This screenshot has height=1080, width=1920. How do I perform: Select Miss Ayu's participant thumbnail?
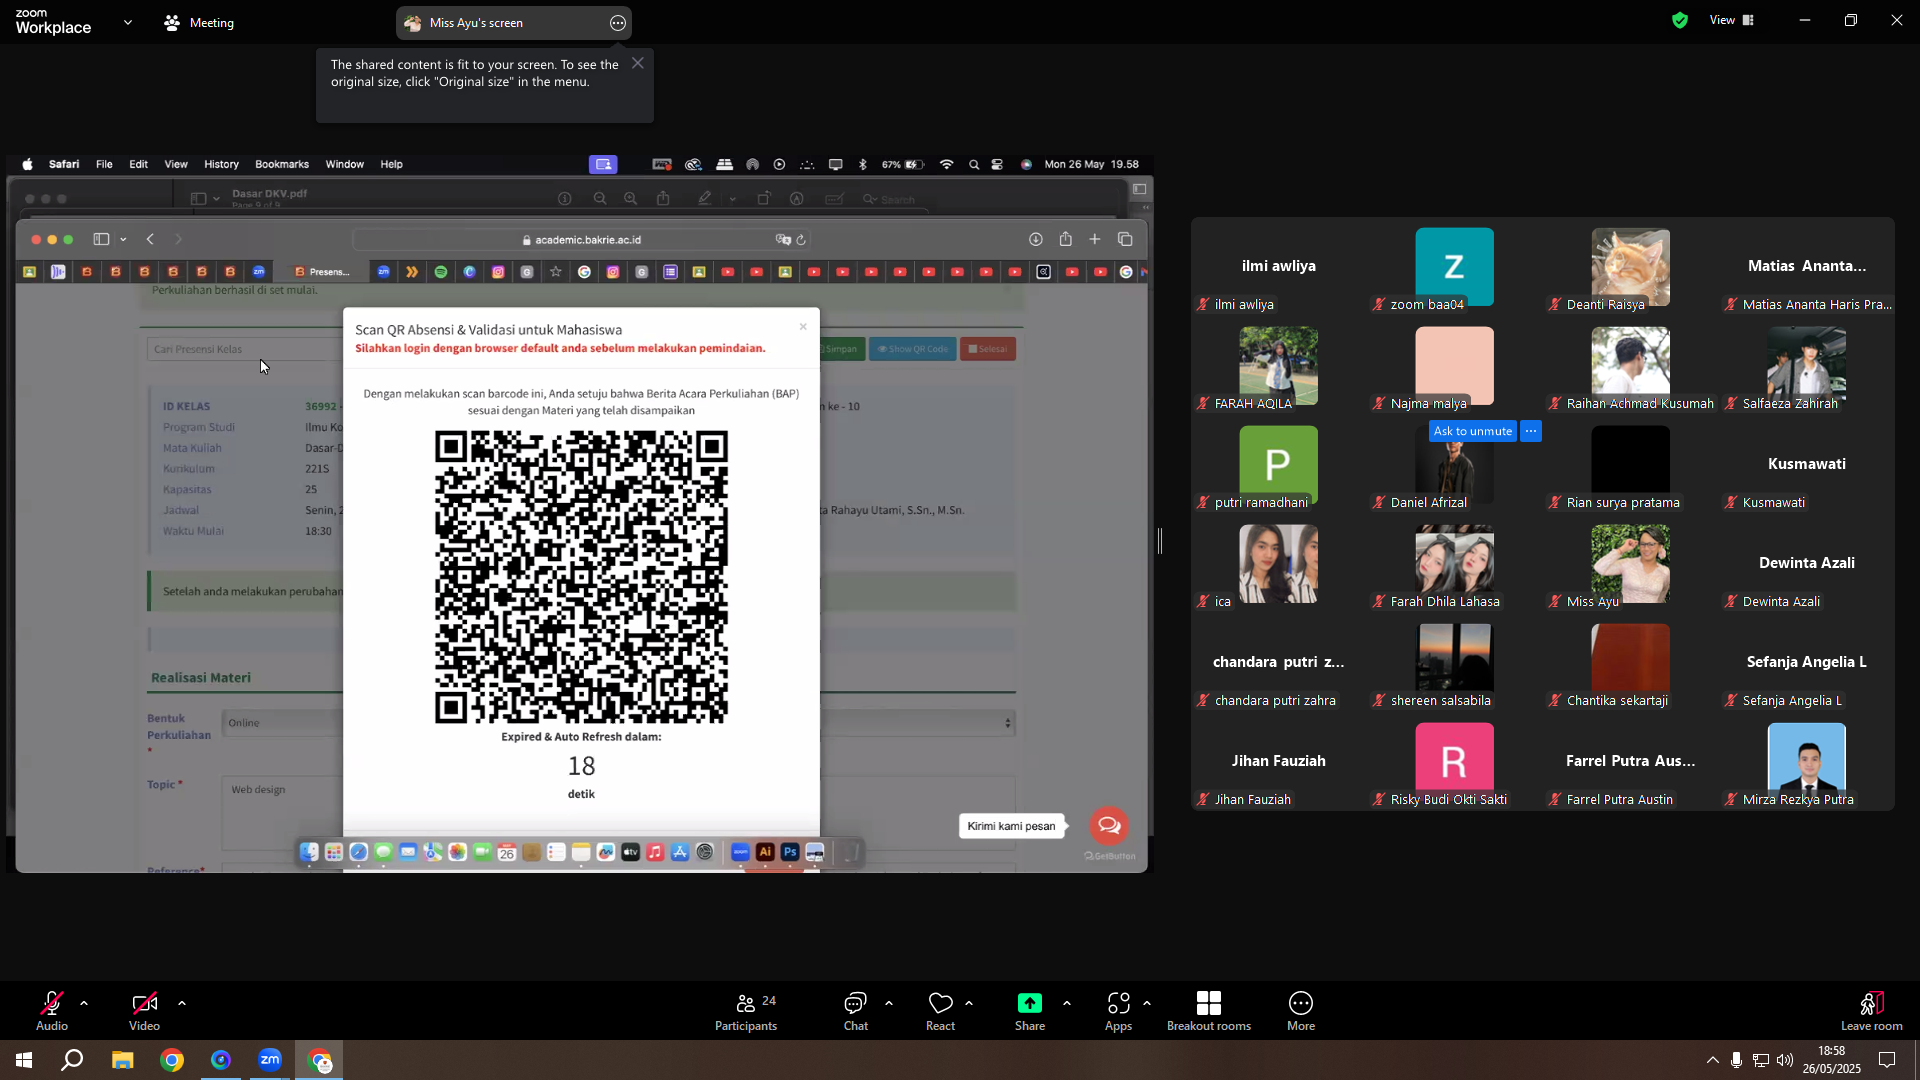click(x=1630, y=564)
